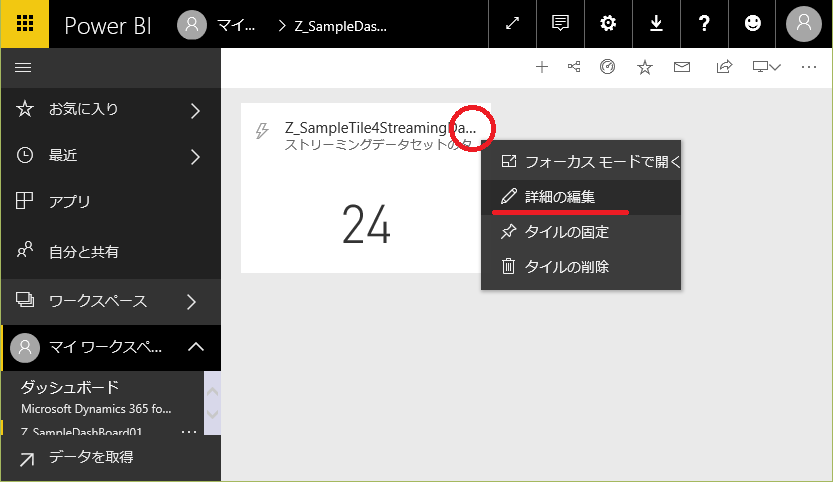
Task: Open the app launcher waffle icon
Action: tap(24, 24)
